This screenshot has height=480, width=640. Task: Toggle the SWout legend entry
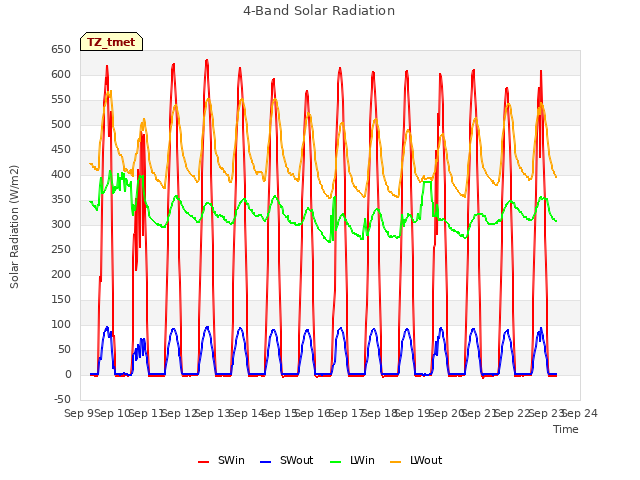pyautogui.click(x=286, y=460)
